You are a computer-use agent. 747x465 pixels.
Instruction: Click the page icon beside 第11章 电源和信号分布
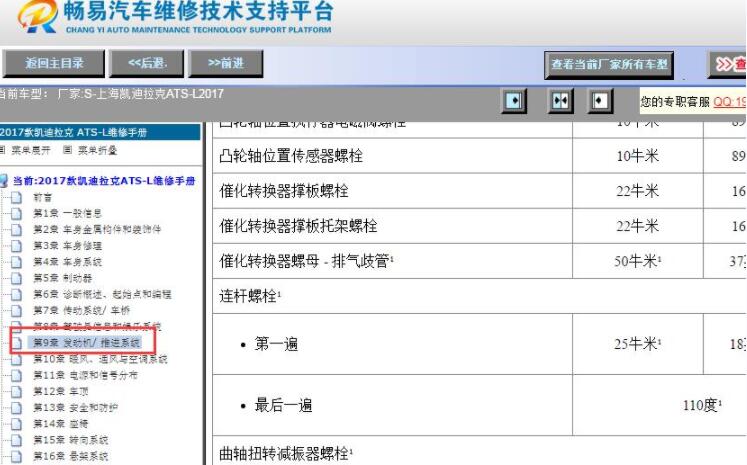click(x=16, y=375)
